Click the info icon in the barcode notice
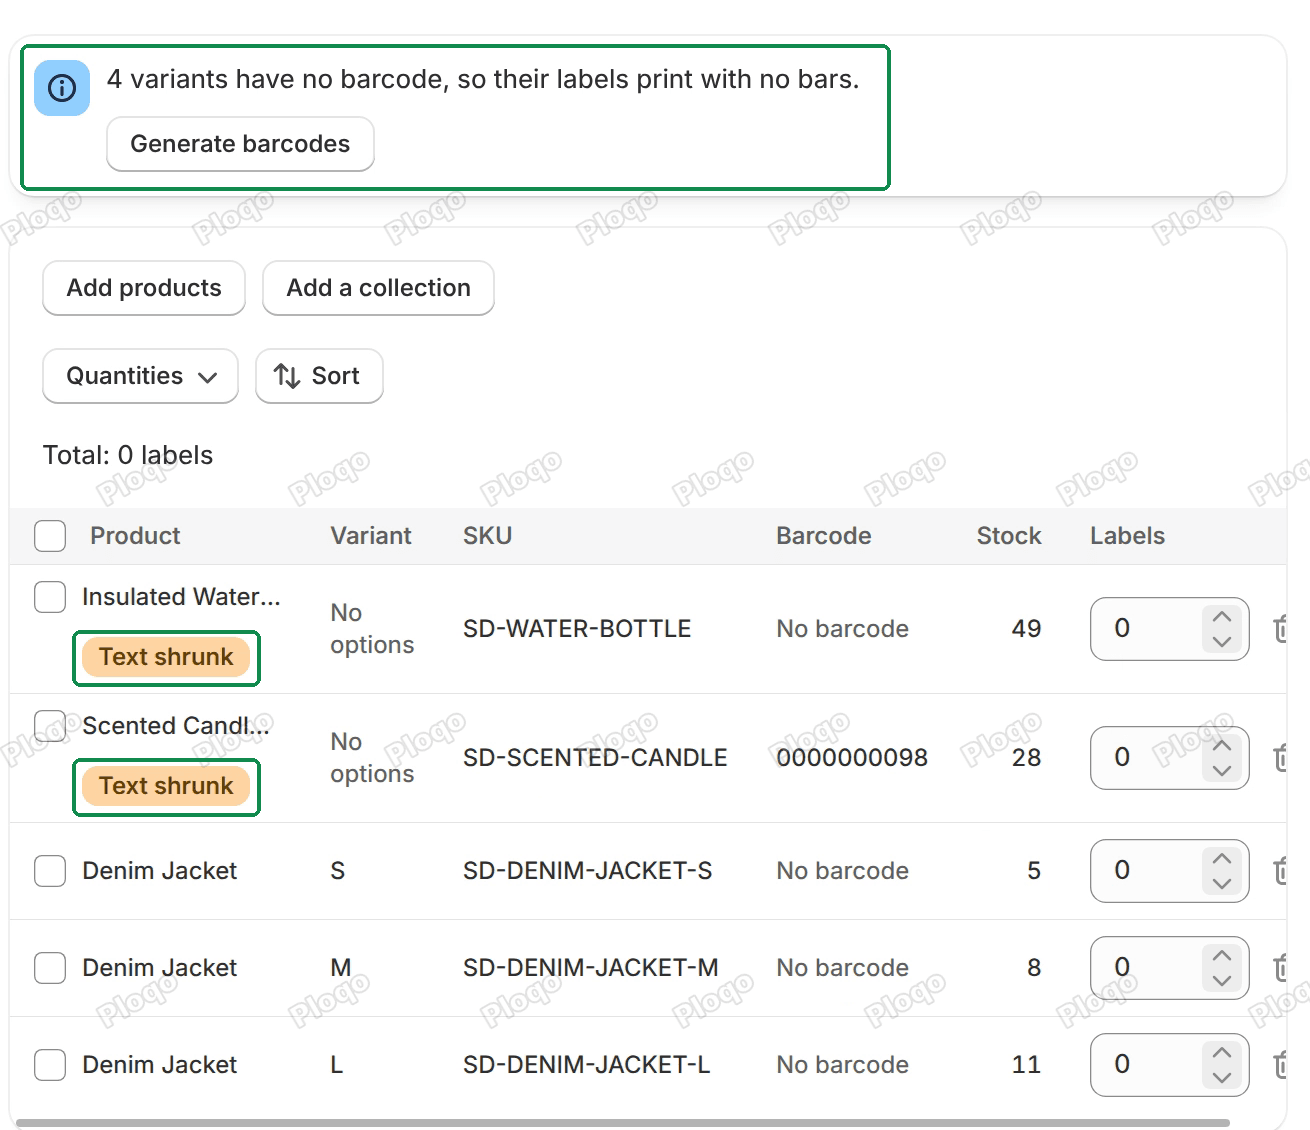The height and width of the screenshot is (1130, 1310). pyautogui.click(x=62, y=88)
